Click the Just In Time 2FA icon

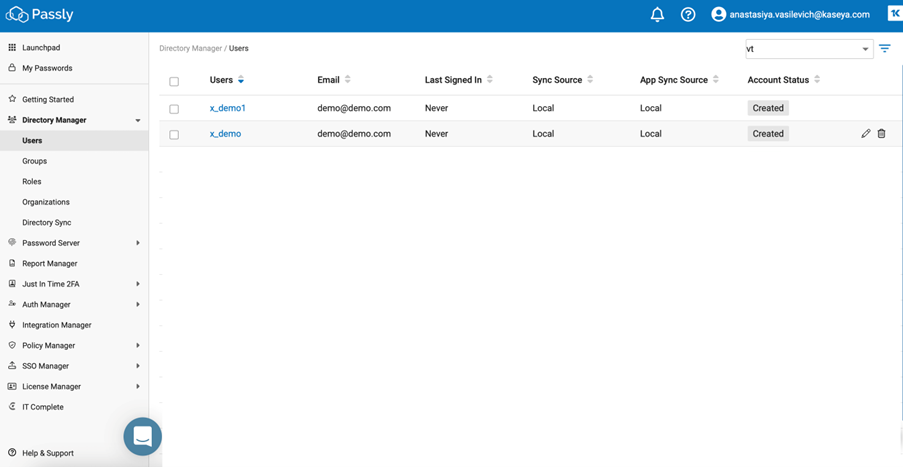click(12, 284)
